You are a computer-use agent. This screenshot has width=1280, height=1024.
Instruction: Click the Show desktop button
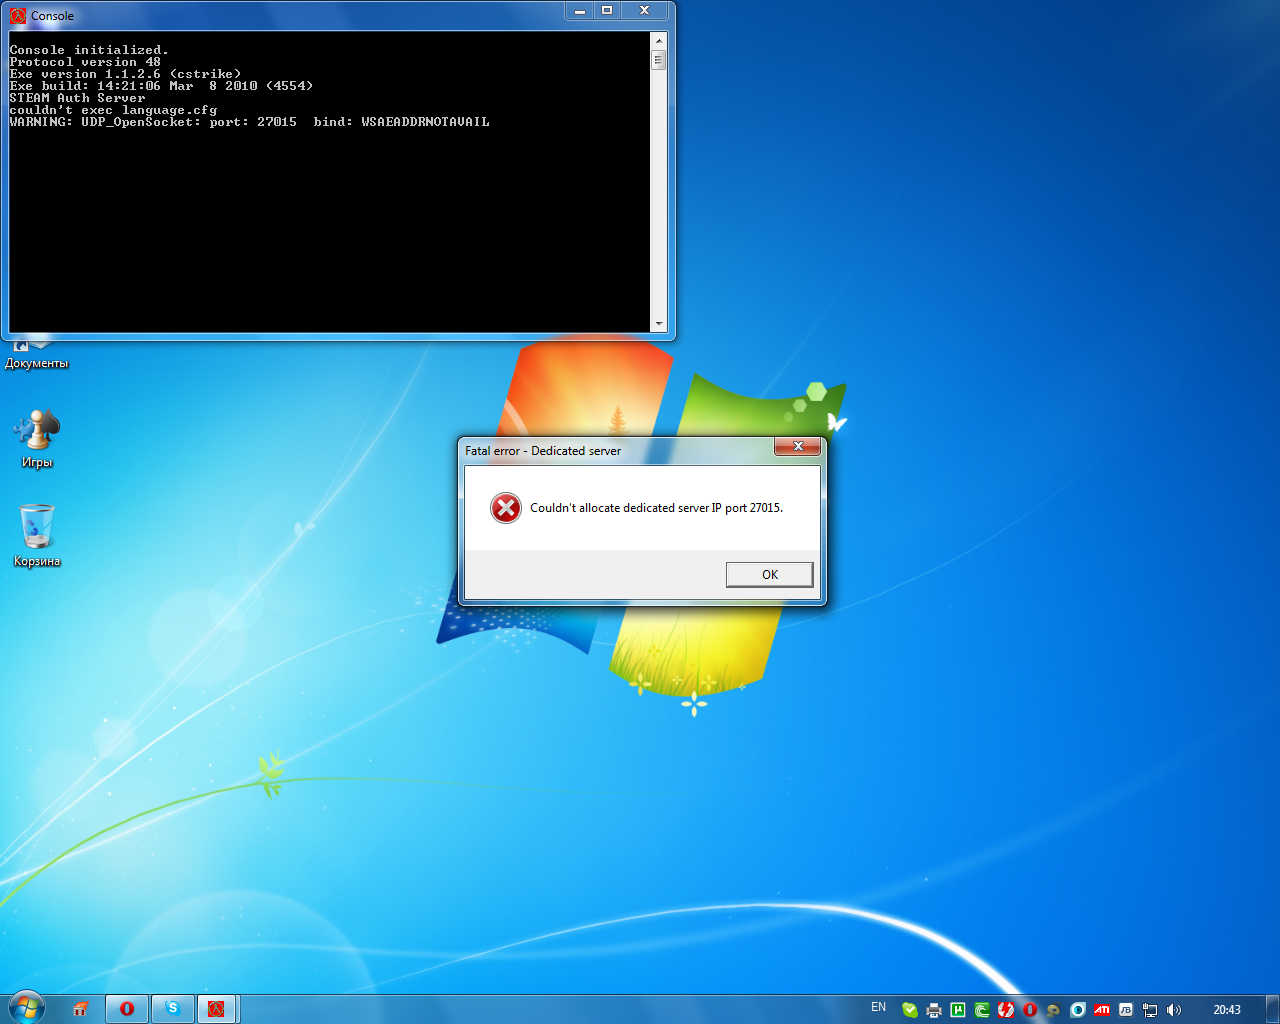point(1272,1009)
